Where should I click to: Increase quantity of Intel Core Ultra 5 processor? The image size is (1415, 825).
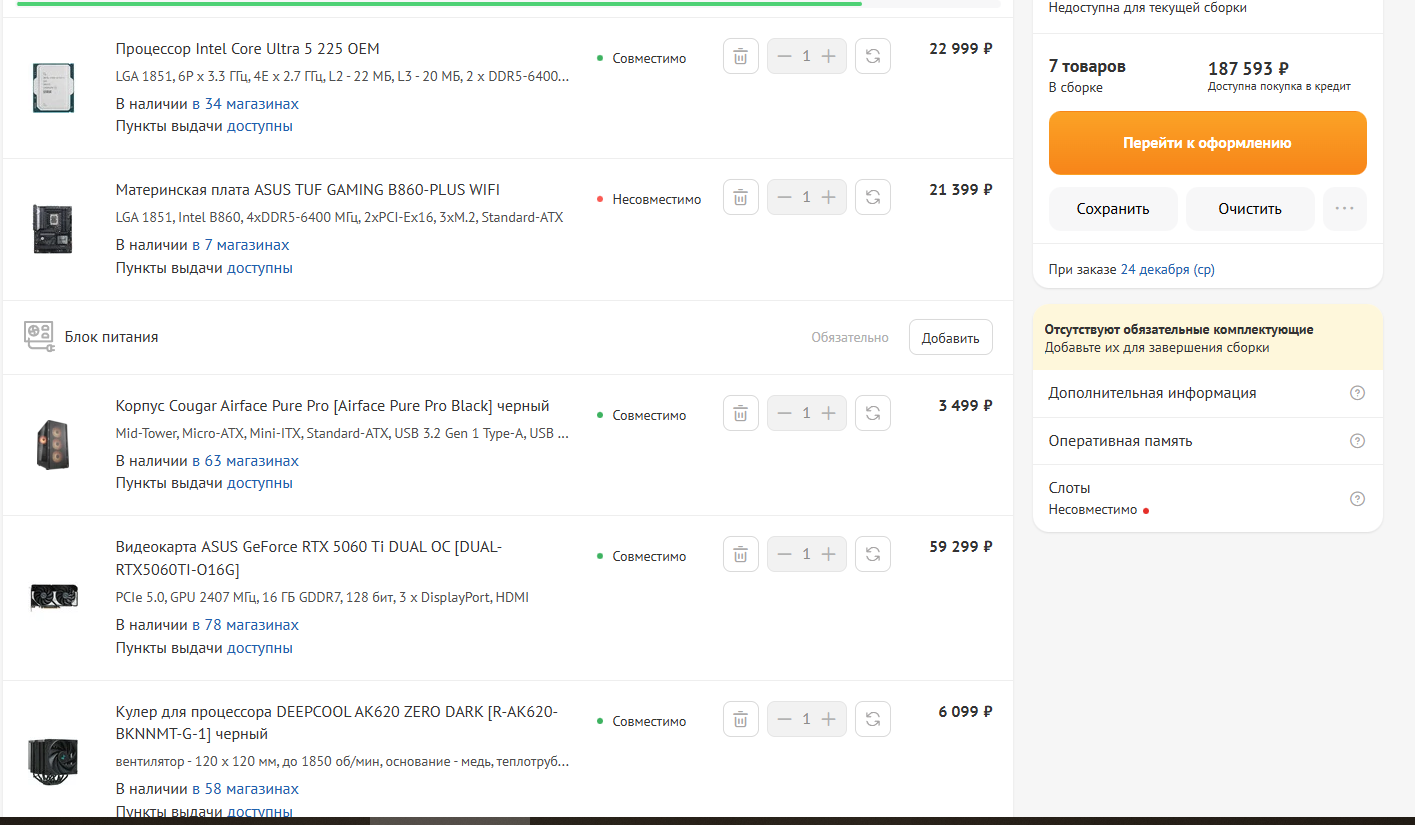(x=828, y=56)
